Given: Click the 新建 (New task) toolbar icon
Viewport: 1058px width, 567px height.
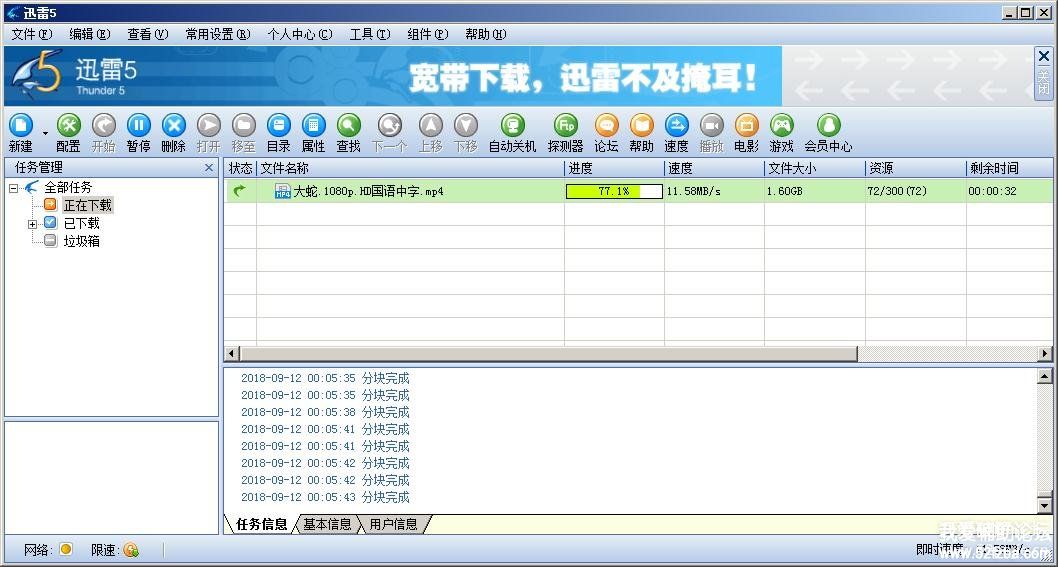Looking at the screenshot, I should (20, 126).
